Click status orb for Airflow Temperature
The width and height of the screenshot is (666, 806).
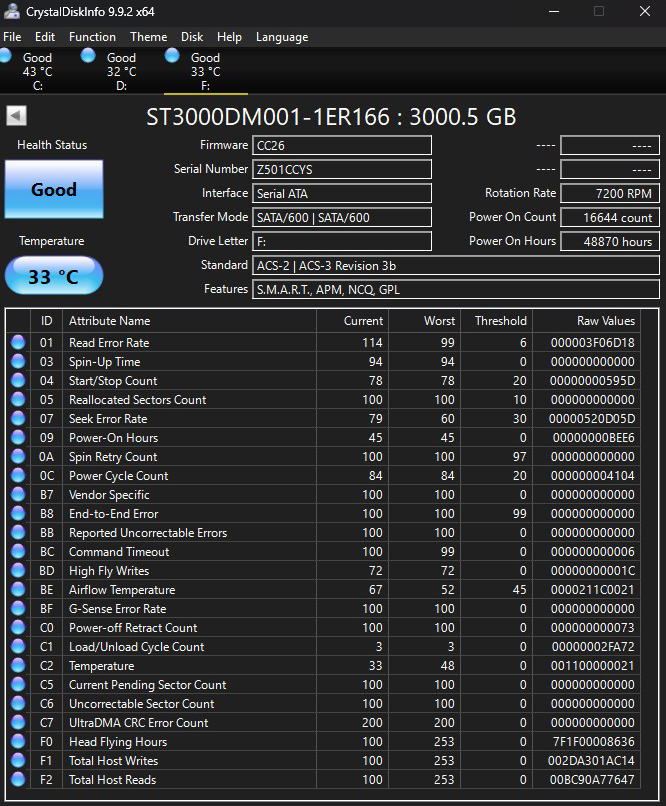(18, 590)
